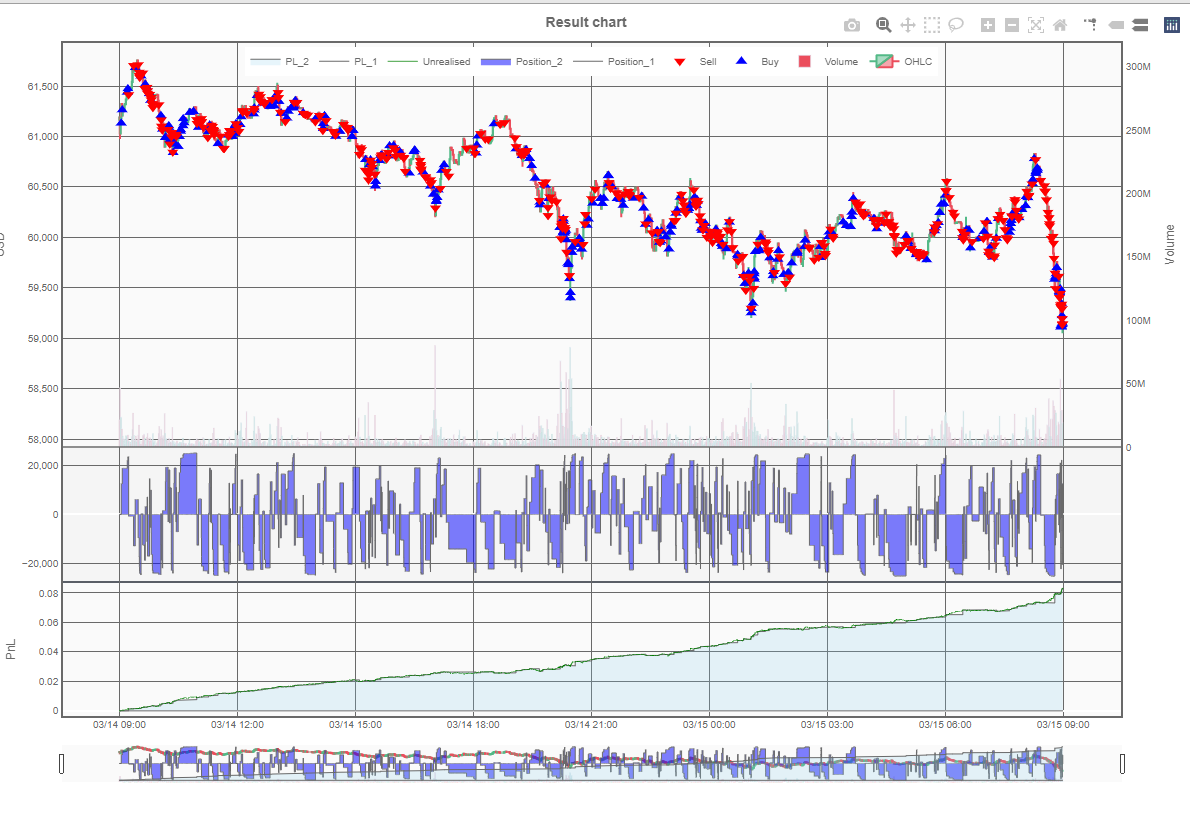This screenshot has width=1190, height=836.
Task: Open the Plotly logo link icon
Action: coord(1172,25)
